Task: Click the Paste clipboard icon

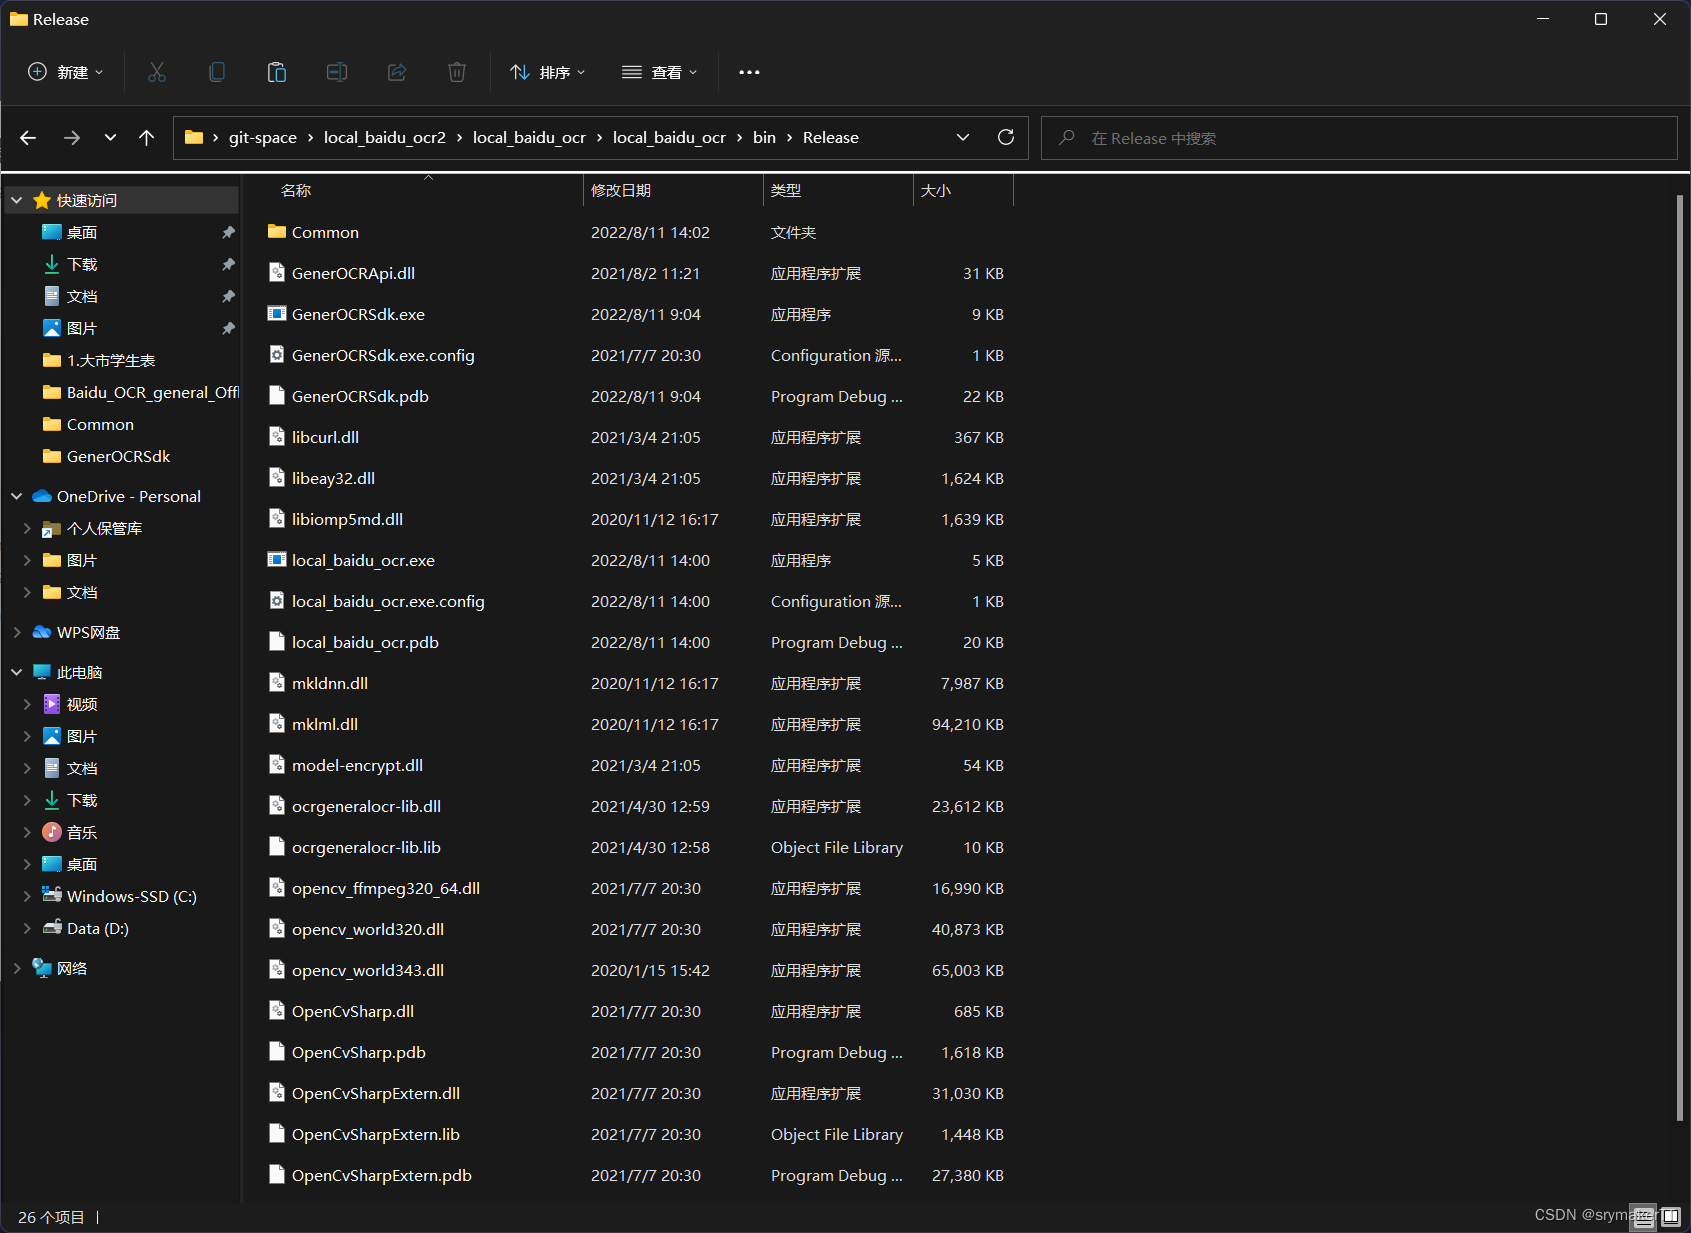Action: click(277, 72)
